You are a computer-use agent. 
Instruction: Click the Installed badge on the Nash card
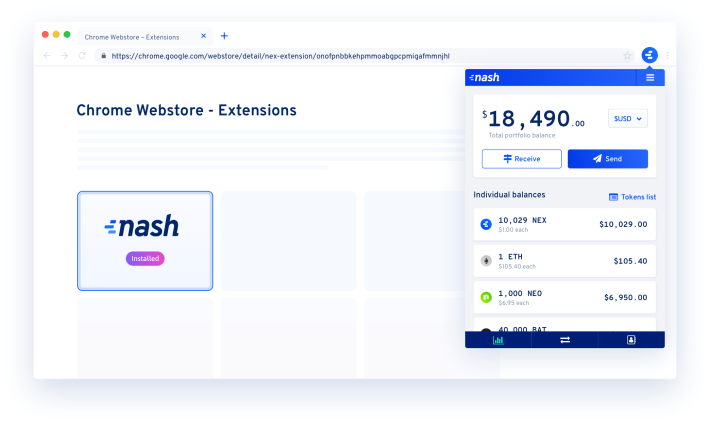145,259
